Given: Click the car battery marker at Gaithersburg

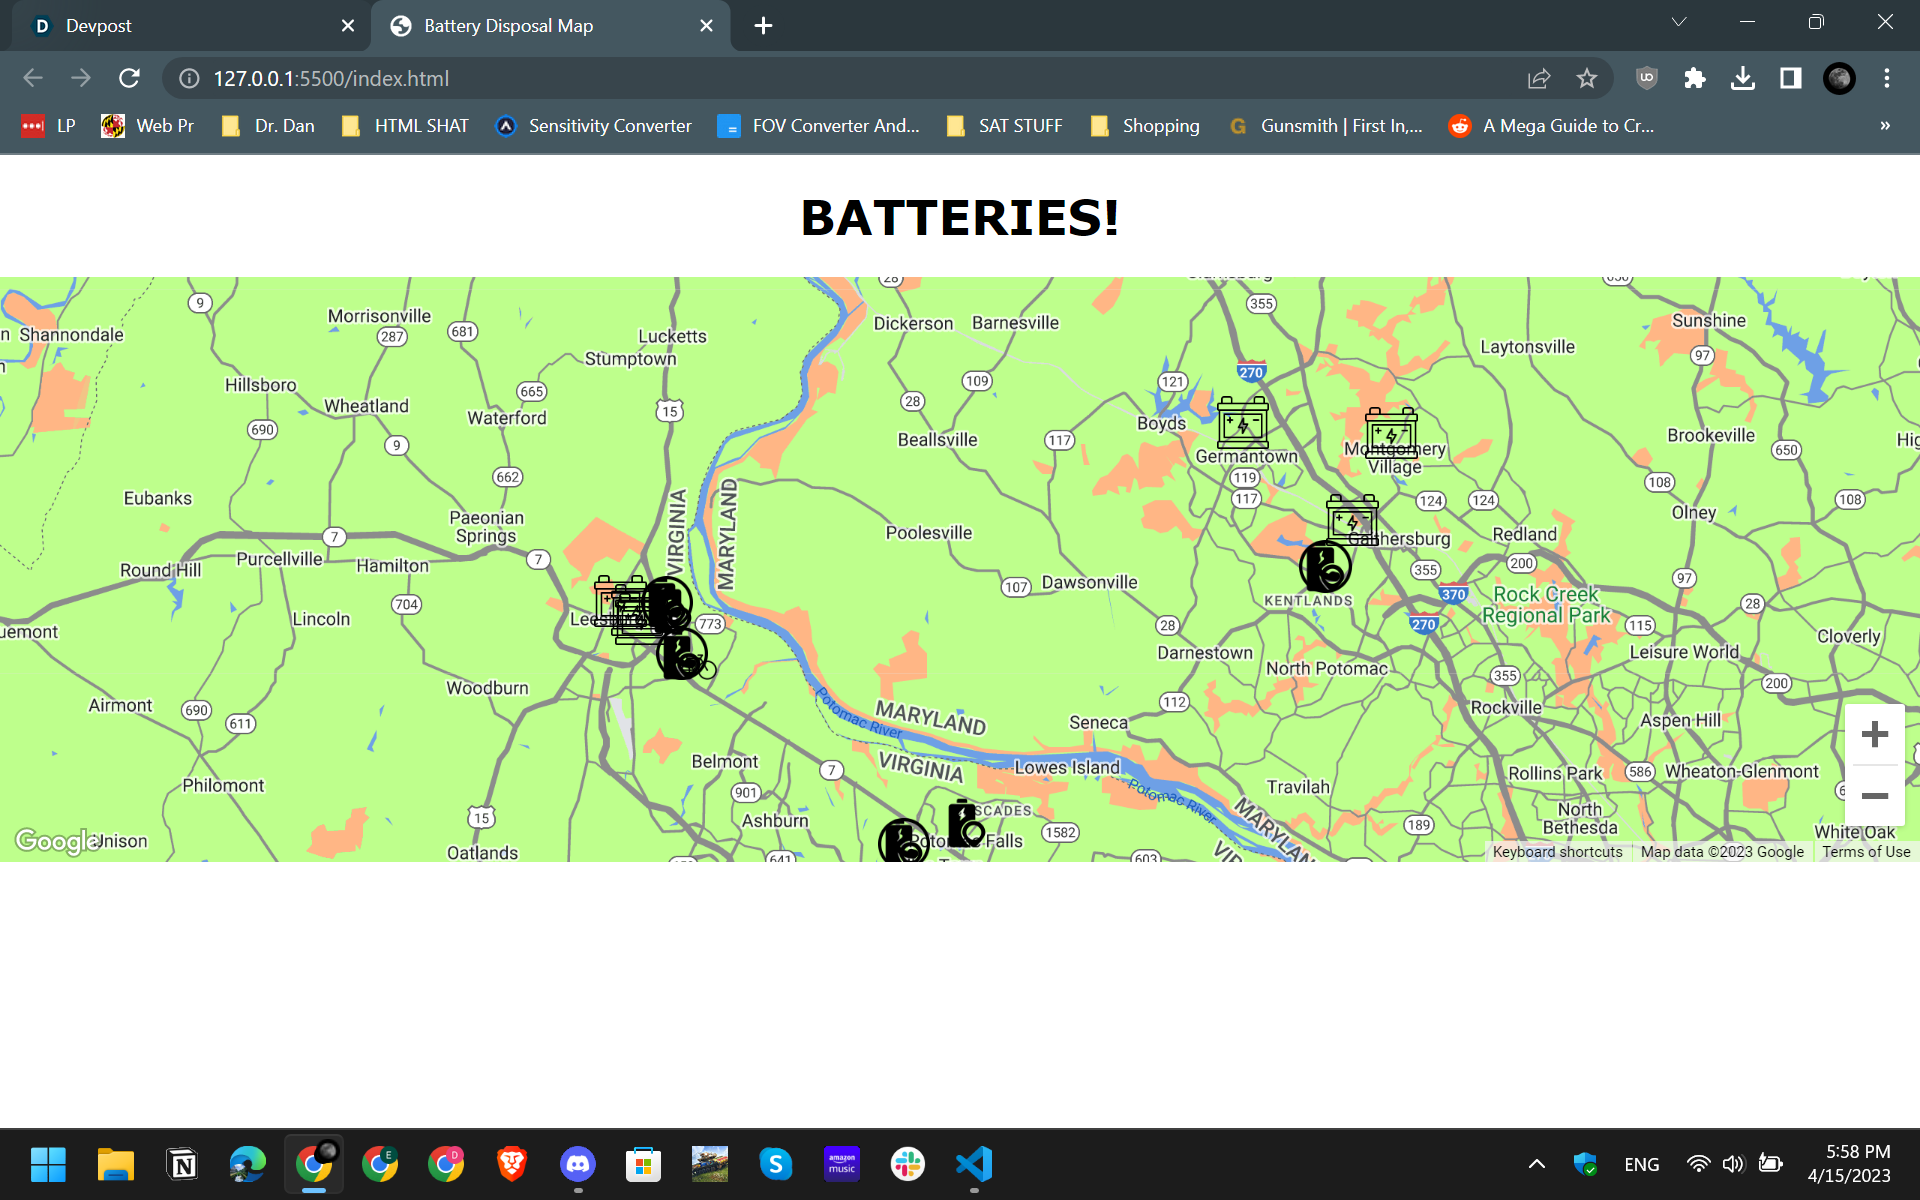Looking at the screenshot, I should click(1352, 519).
